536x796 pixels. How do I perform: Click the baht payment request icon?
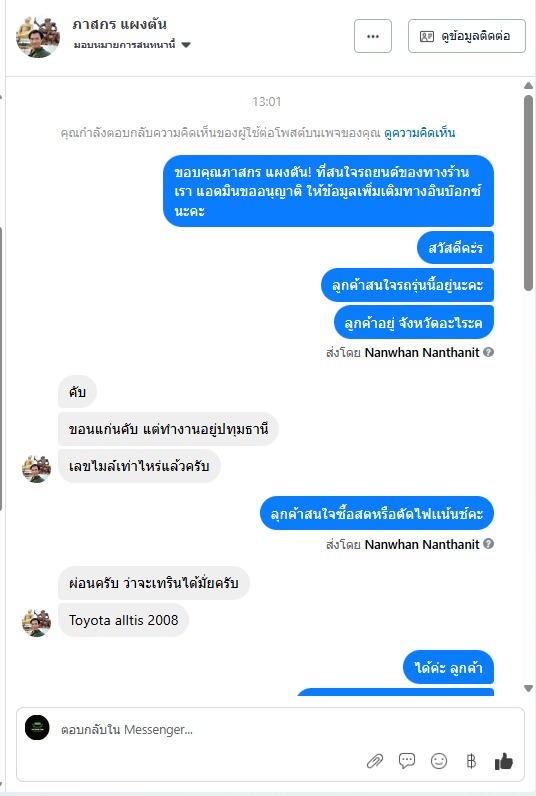tap(471, 761)
